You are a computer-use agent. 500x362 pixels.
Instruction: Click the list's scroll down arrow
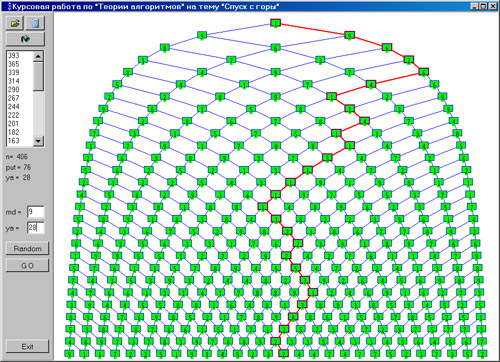click(x=38, y=141)
